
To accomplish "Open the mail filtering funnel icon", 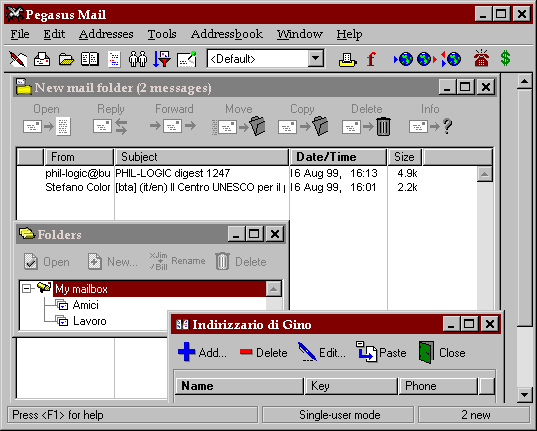I will 162,59.
